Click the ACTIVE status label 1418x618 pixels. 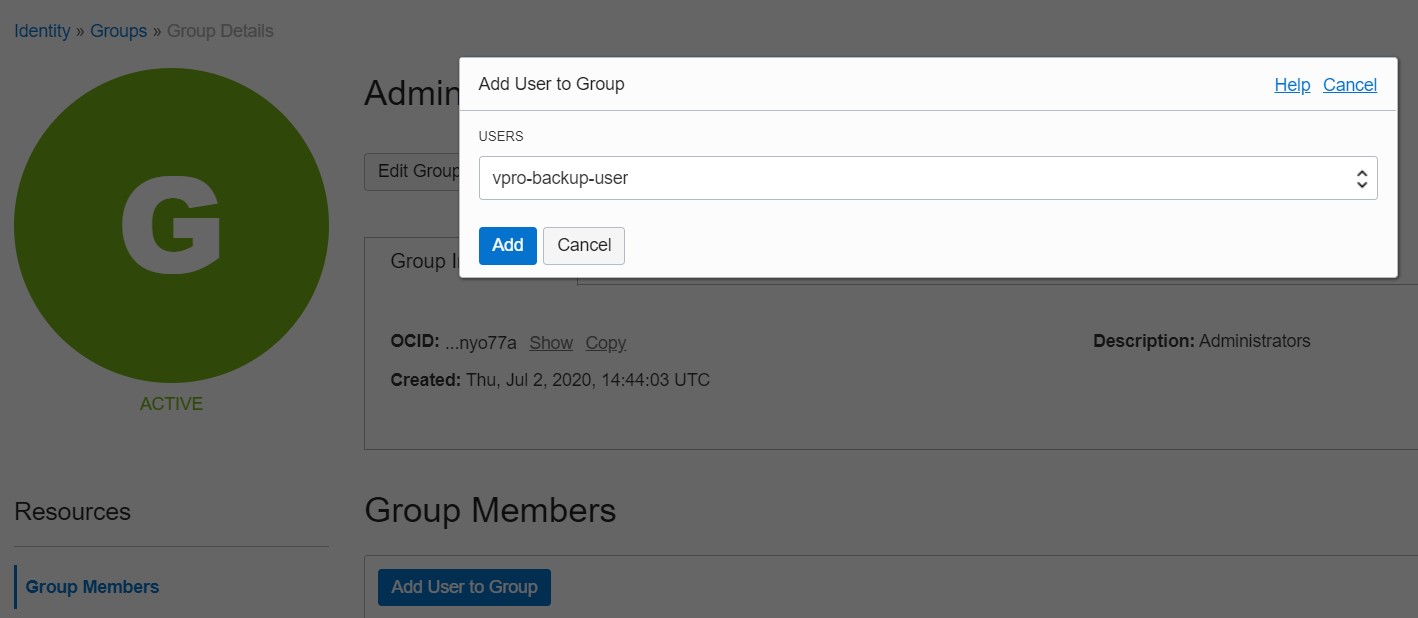click(171, 404)
